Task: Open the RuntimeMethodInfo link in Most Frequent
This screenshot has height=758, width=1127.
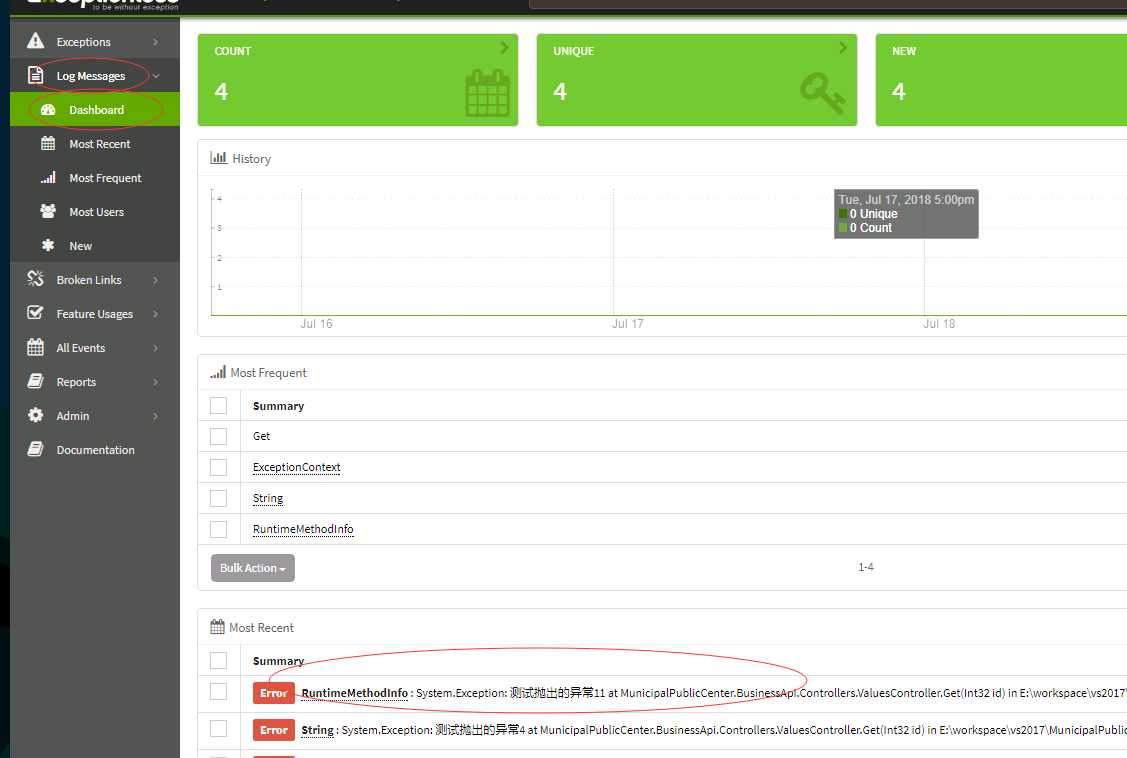Action: (303, 529)
